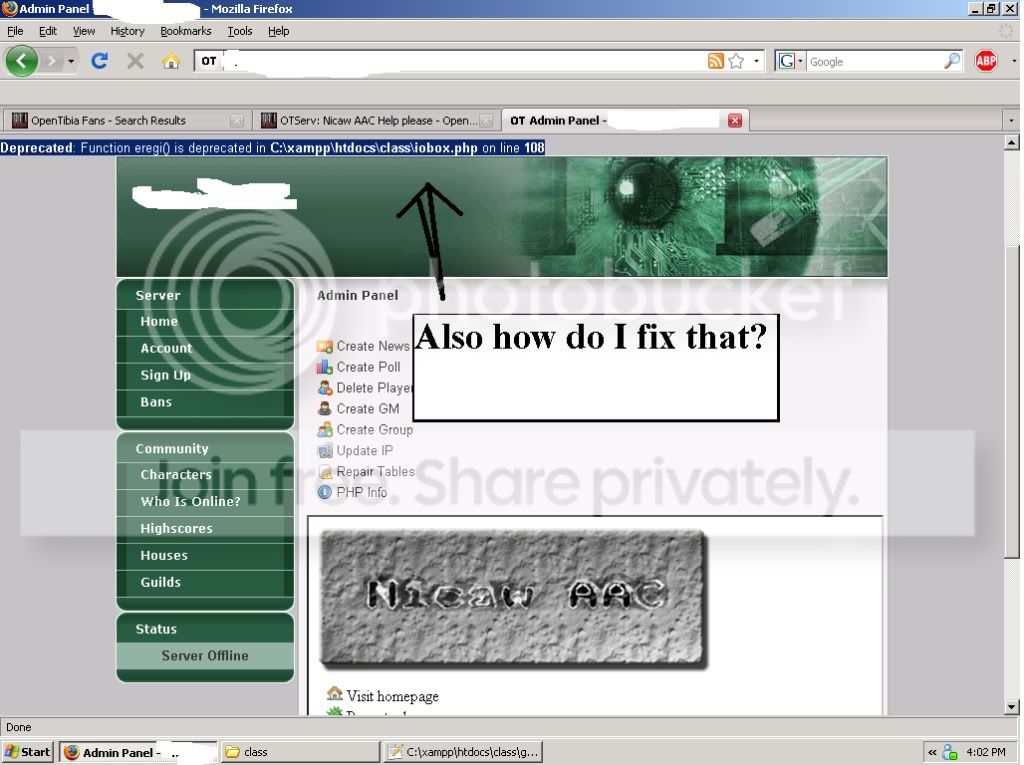Switch to the C:\xampp\htdocs\class taskbar editor item
Image resolution: width=1024 pixels, height=765 pixels.
(464, 752)
